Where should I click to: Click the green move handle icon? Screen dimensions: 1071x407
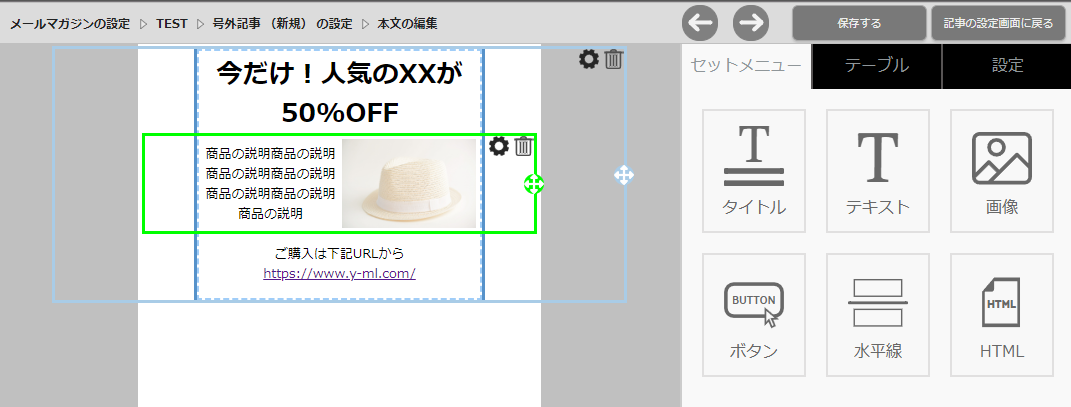(533, 183)
